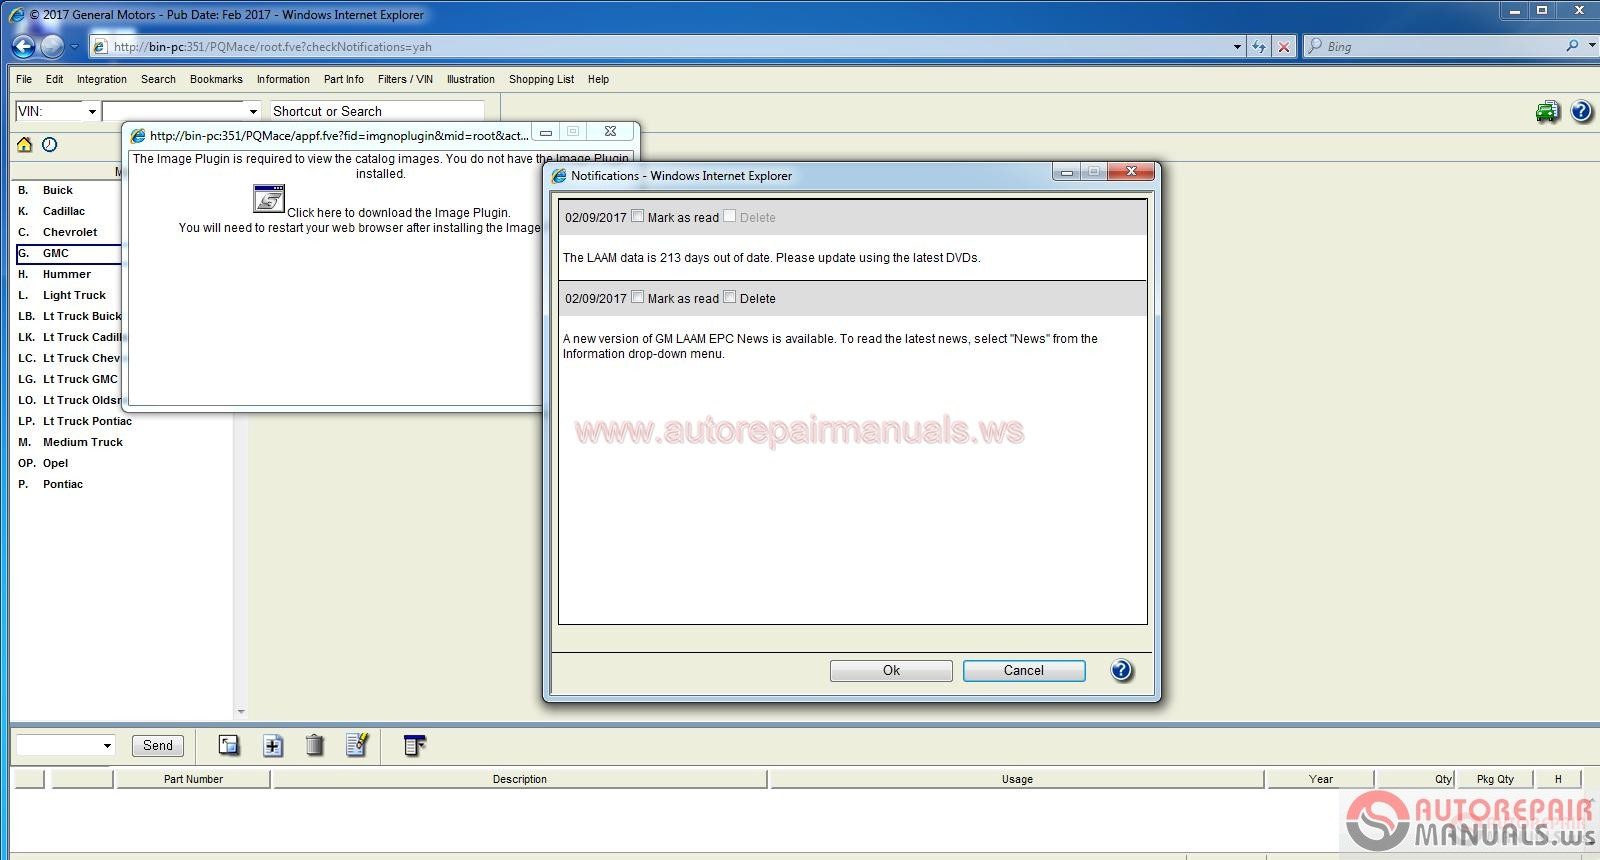This screenshot has height=860, width=1600.
Task: Click the browser Back arrow button
Action: [x=23, y=46]
